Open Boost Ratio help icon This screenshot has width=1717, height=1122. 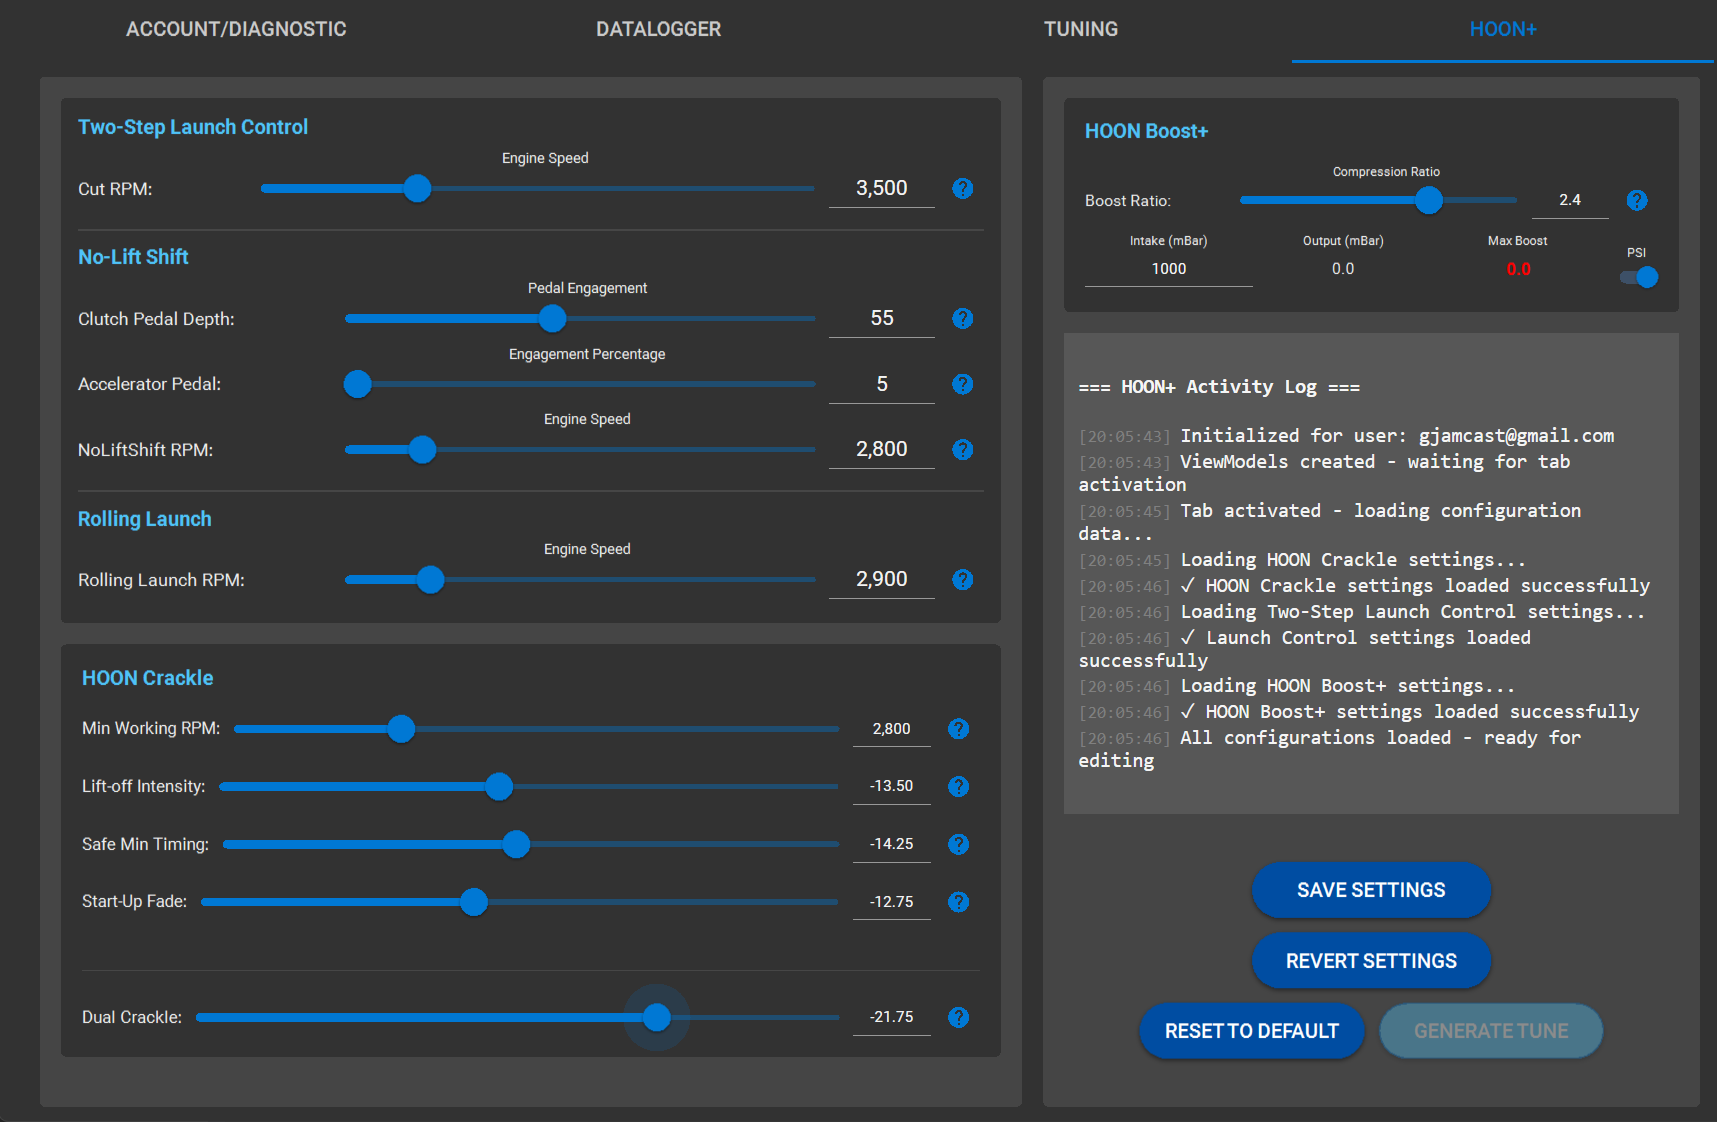[x=1636, y=201]
